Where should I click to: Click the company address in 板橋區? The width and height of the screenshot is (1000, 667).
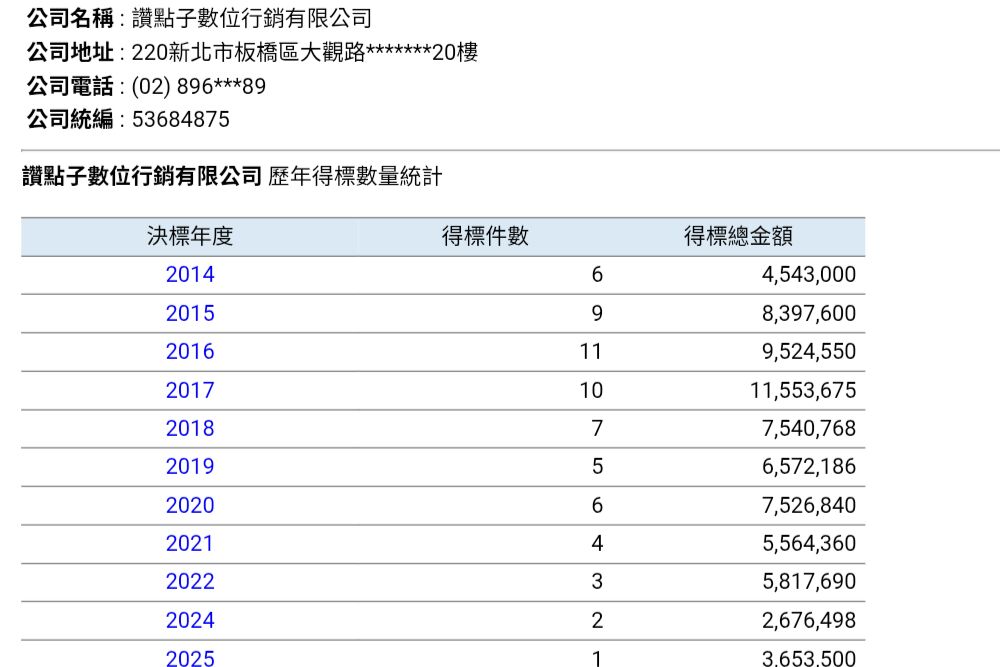coord(305,52)
